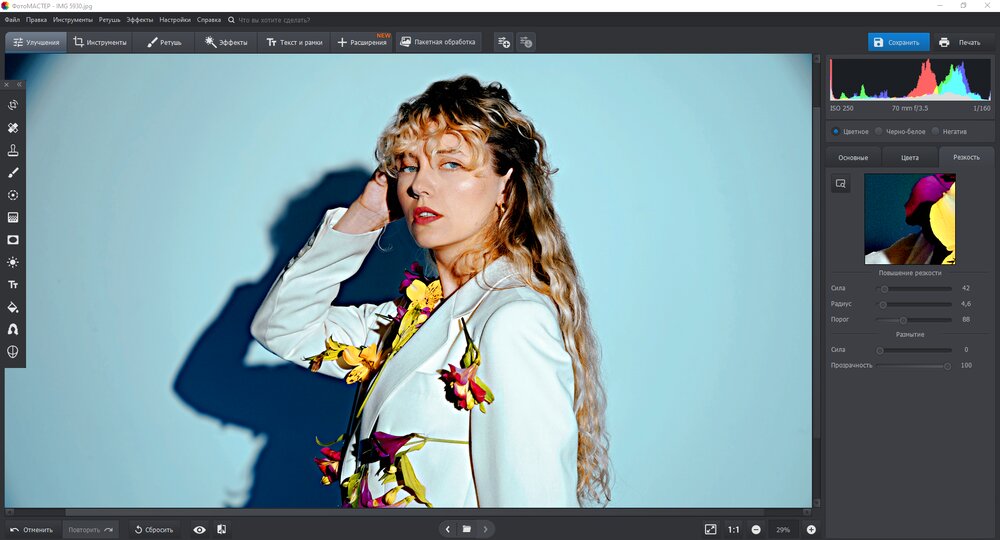Select the healing bandage tool in sidebar
1000x540 pixels.
point(13,128)
